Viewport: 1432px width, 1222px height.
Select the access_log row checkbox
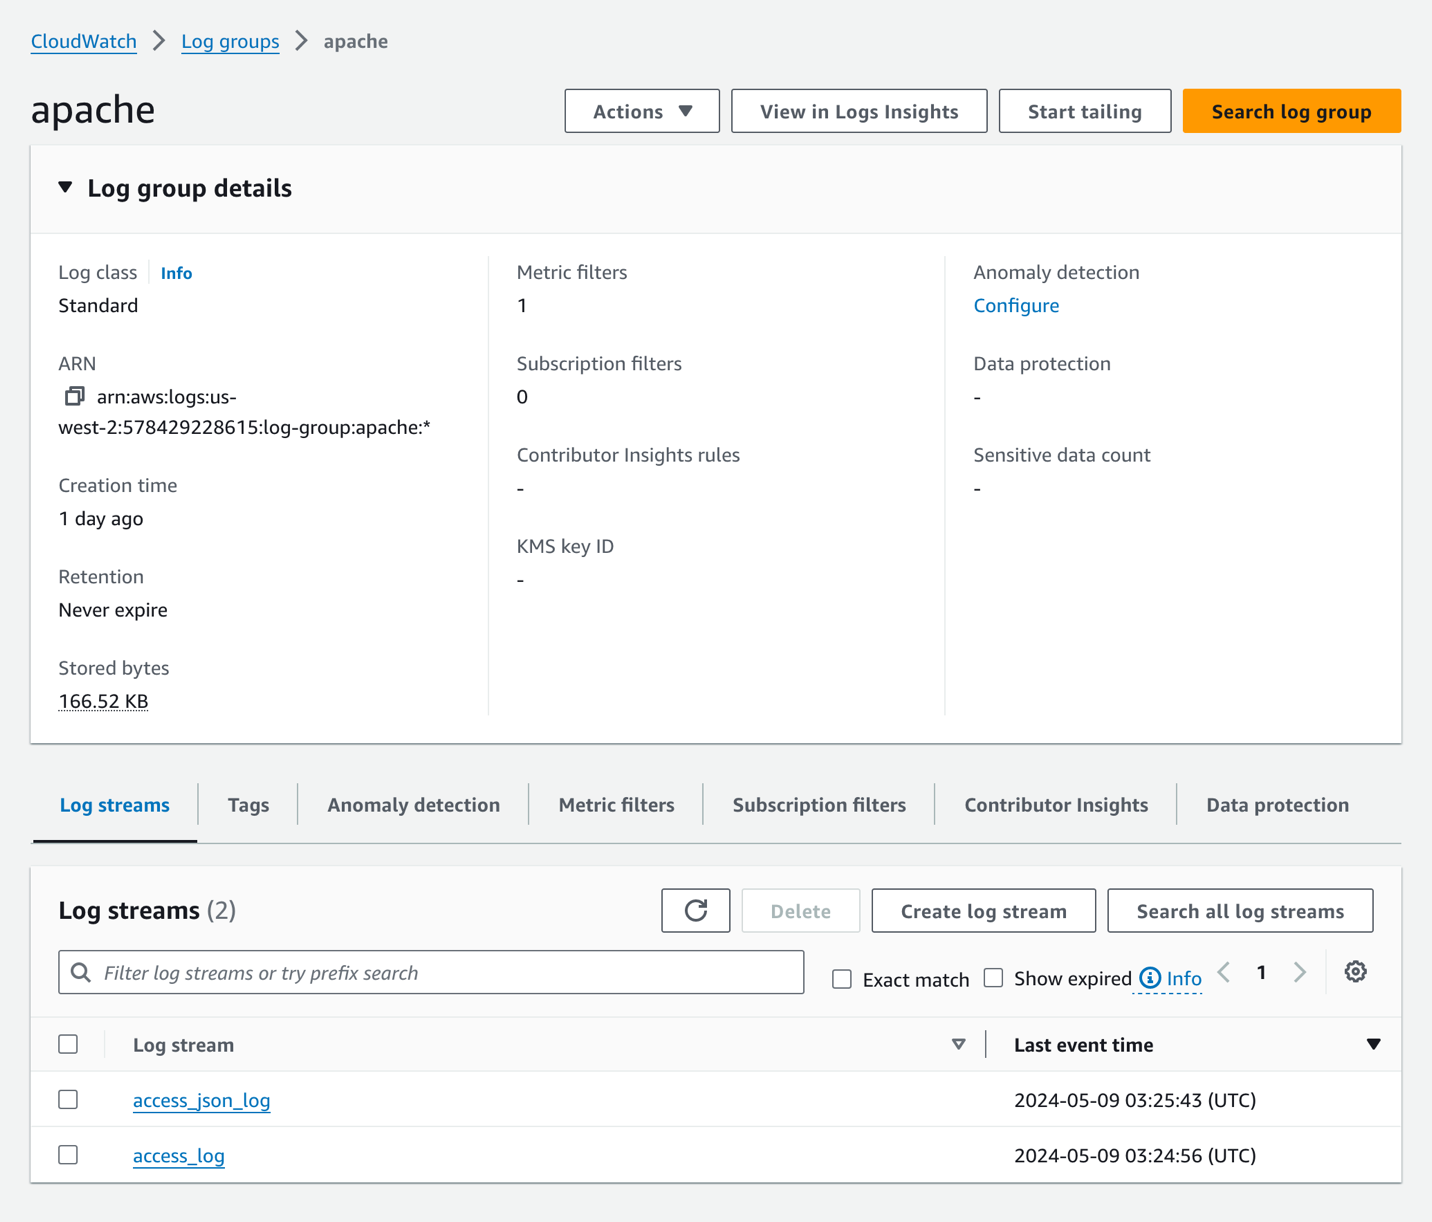point(68,1155)
